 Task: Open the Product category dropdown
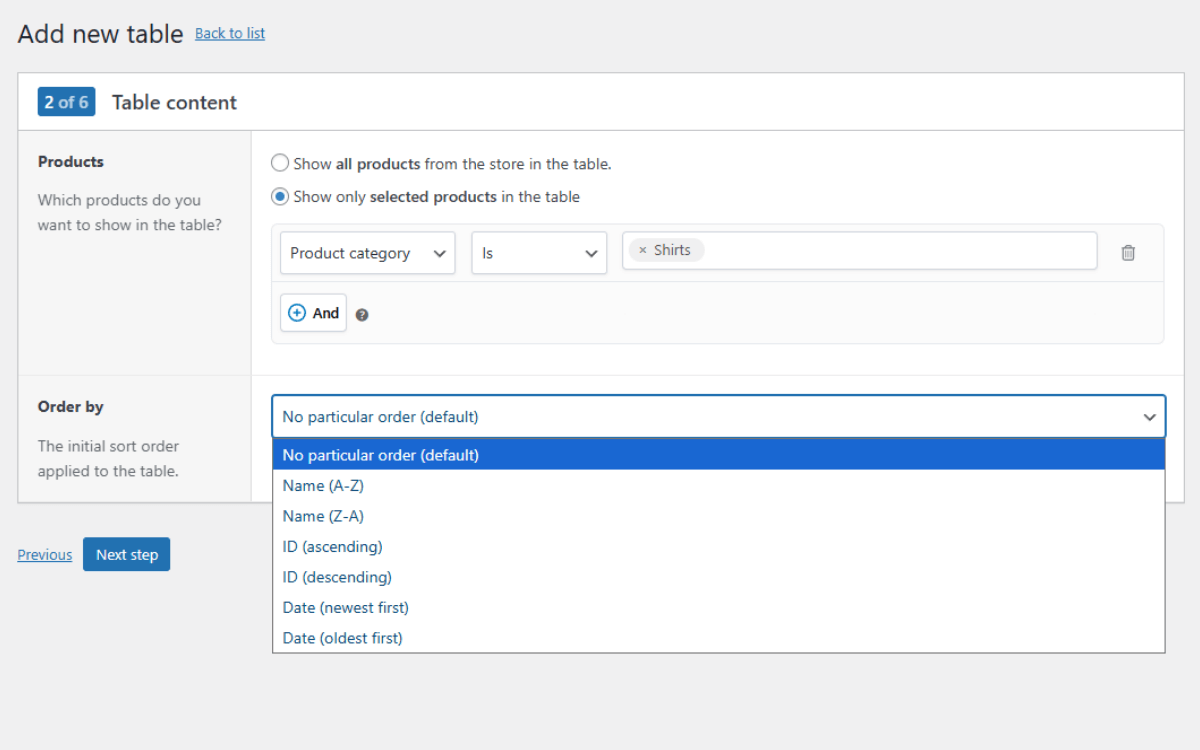click(367, 252)
